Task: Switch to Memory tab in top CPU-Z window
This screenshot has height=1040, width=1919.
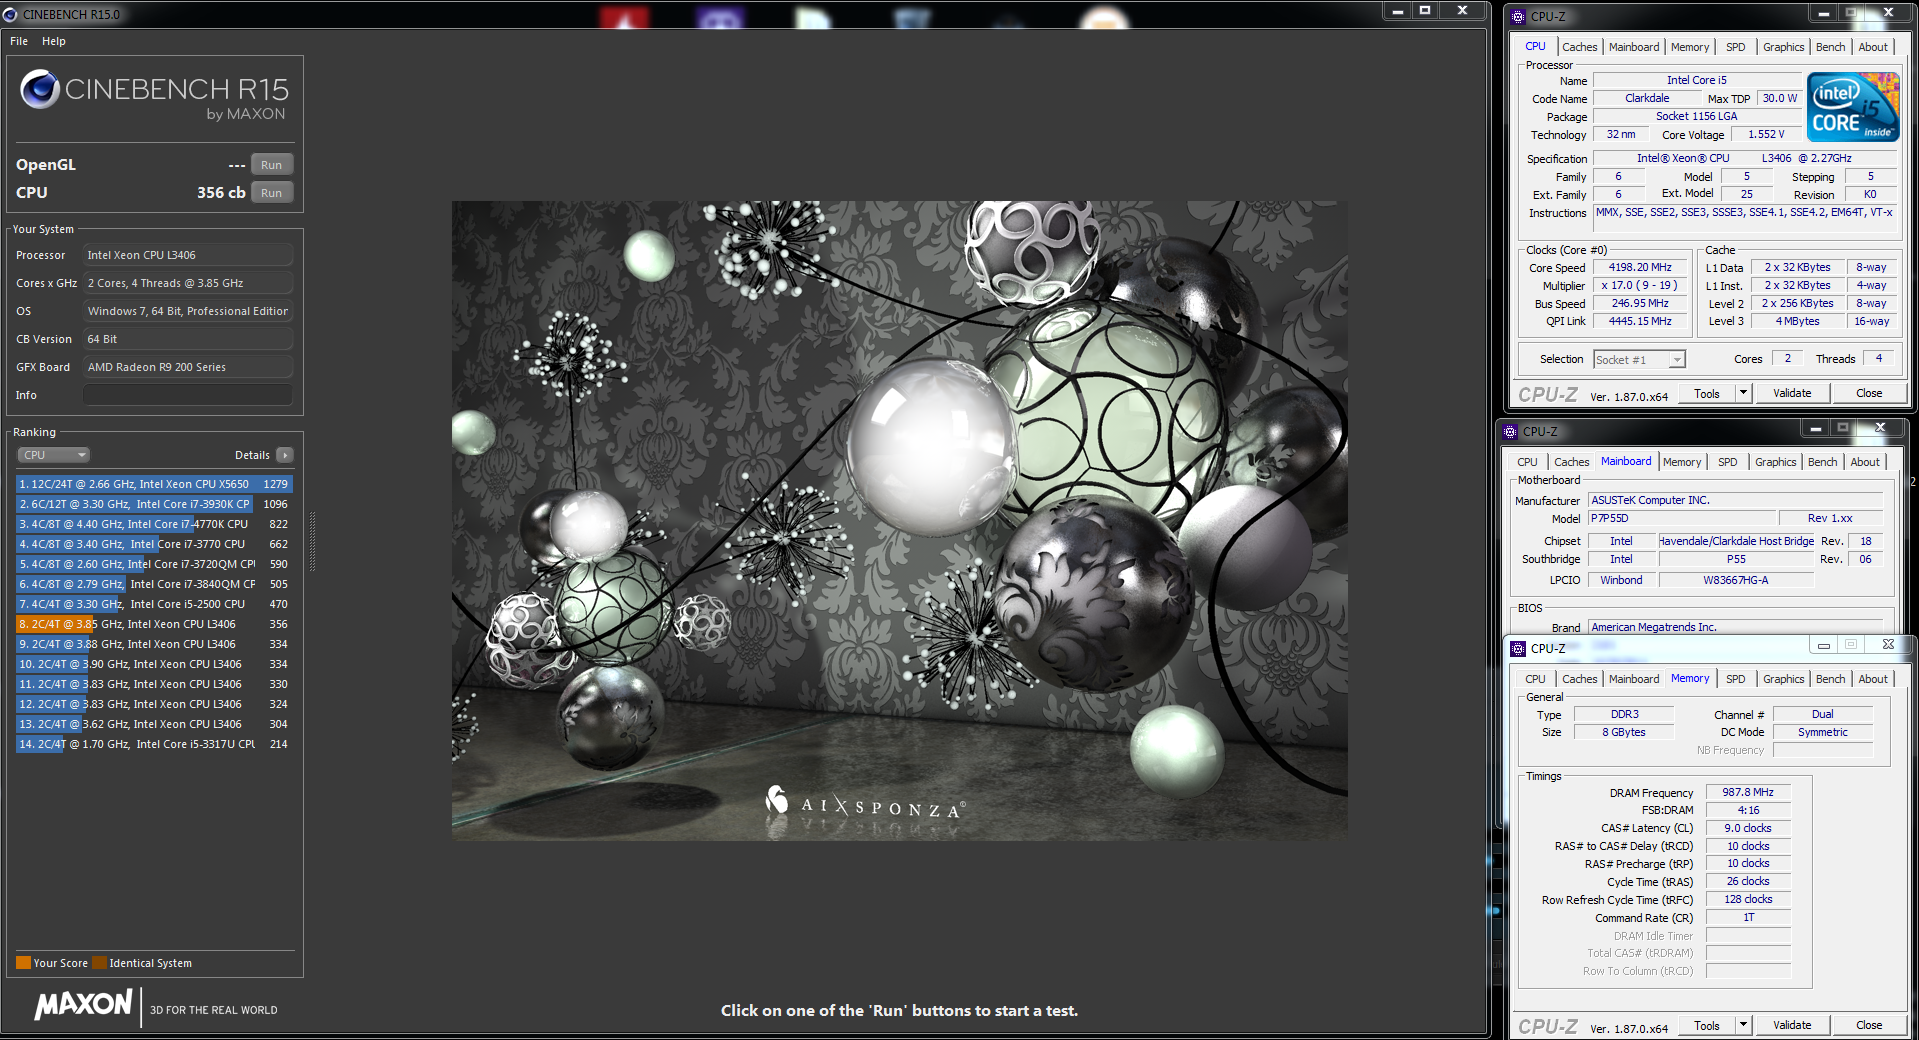Action: click(x=1690, y=47)
